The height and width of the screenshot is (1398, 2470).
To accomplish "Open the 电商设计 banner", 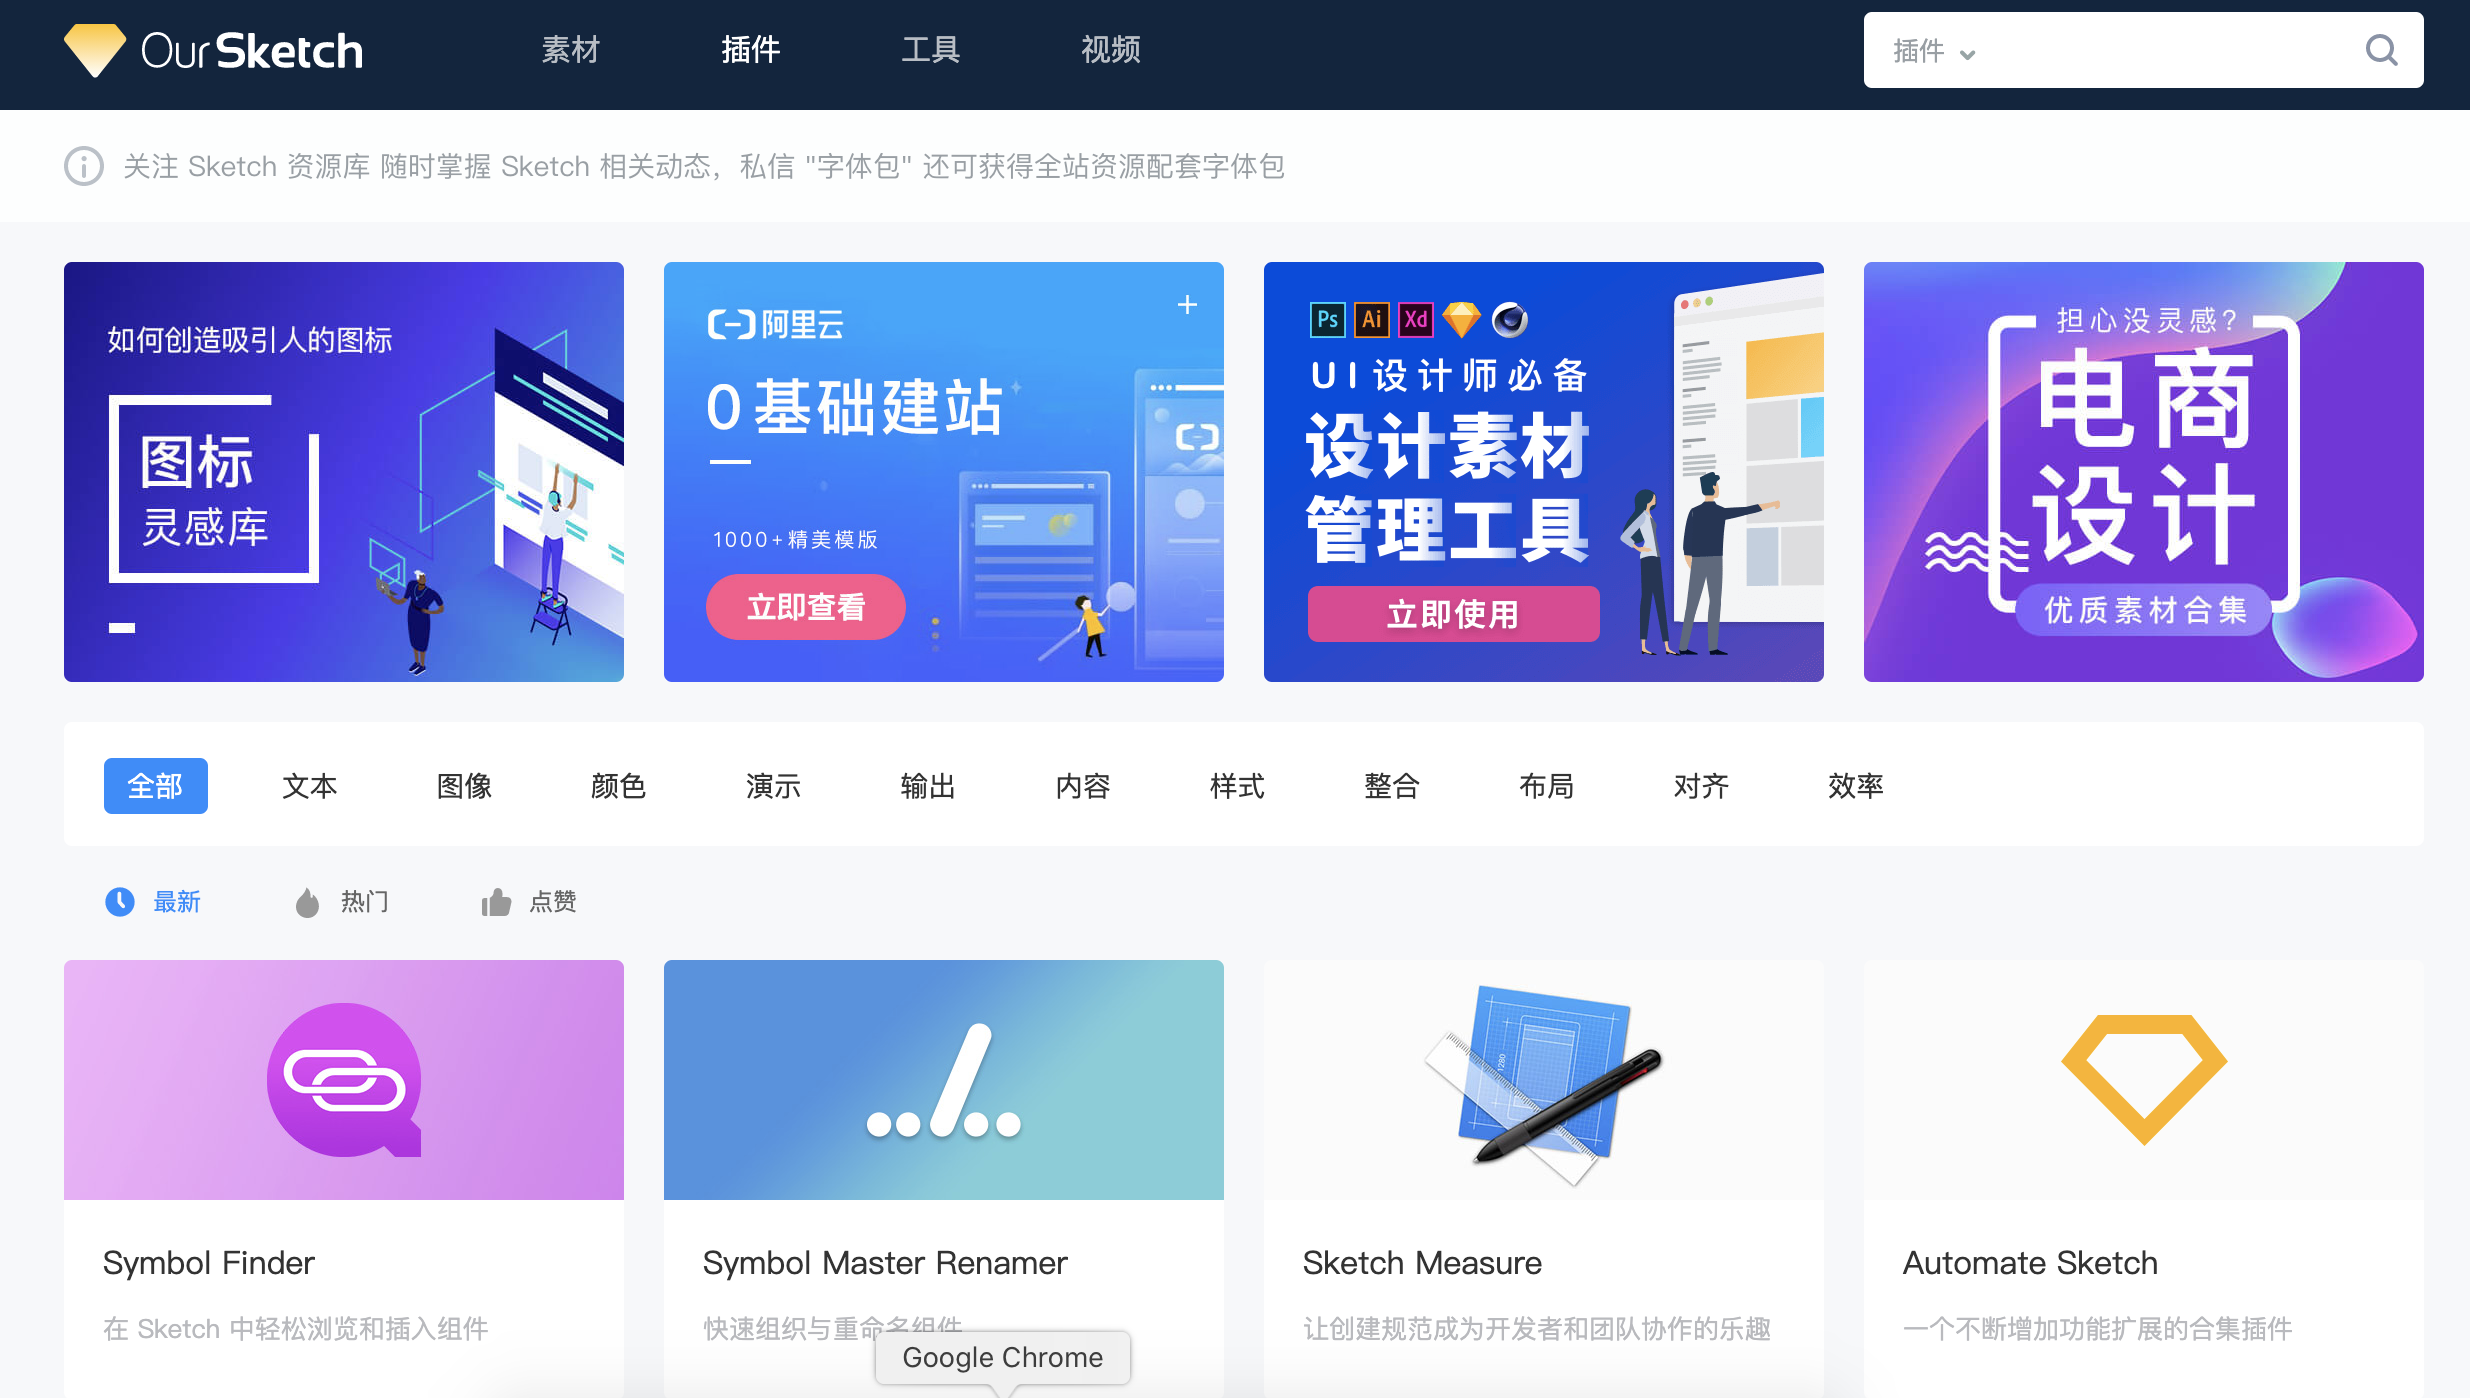I will [x=2143, y=472].
